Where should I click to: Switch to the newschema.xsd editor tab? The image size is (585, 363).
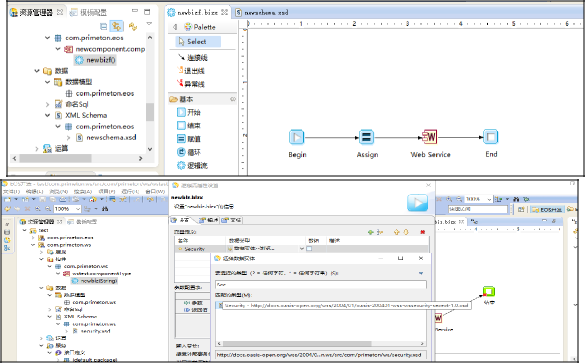(x=262, y=12)
